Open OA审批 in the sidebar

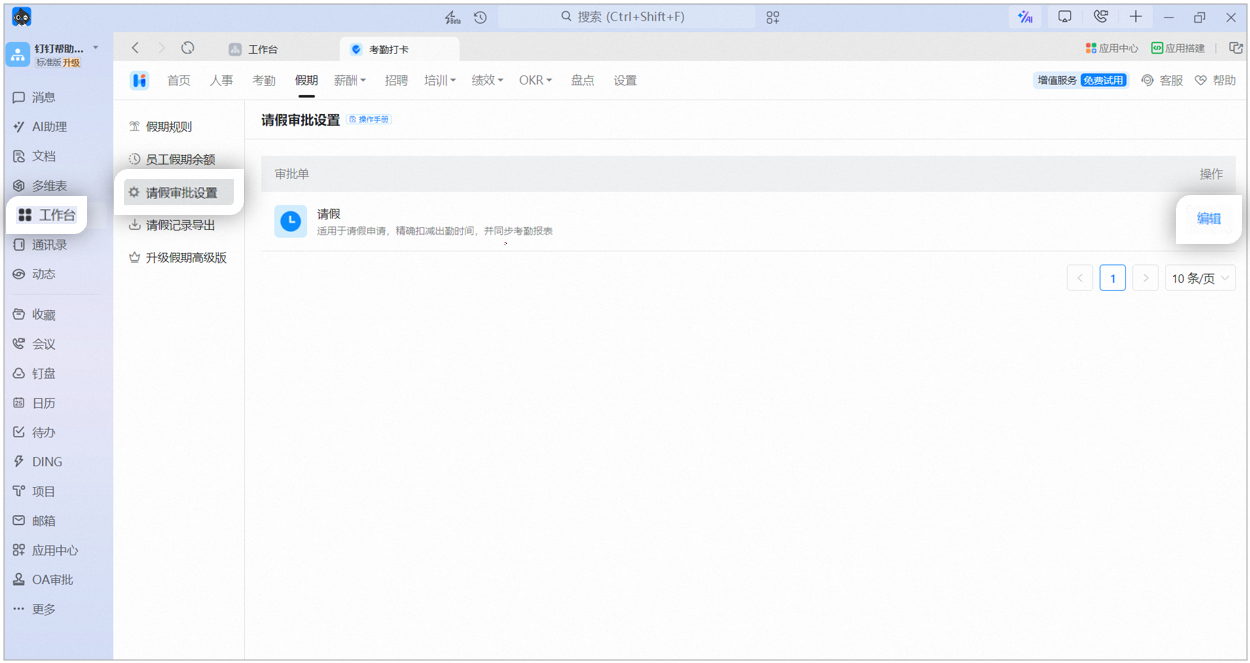pos(44,580)
